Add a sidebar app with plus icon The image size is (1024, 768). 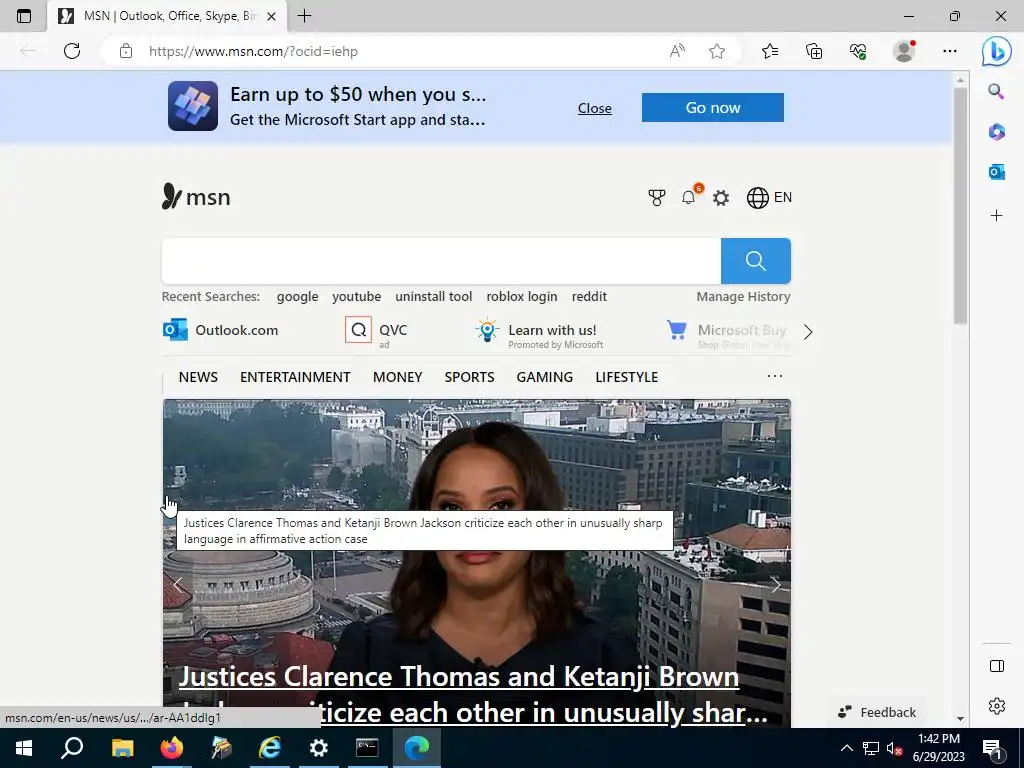[997, 216]
